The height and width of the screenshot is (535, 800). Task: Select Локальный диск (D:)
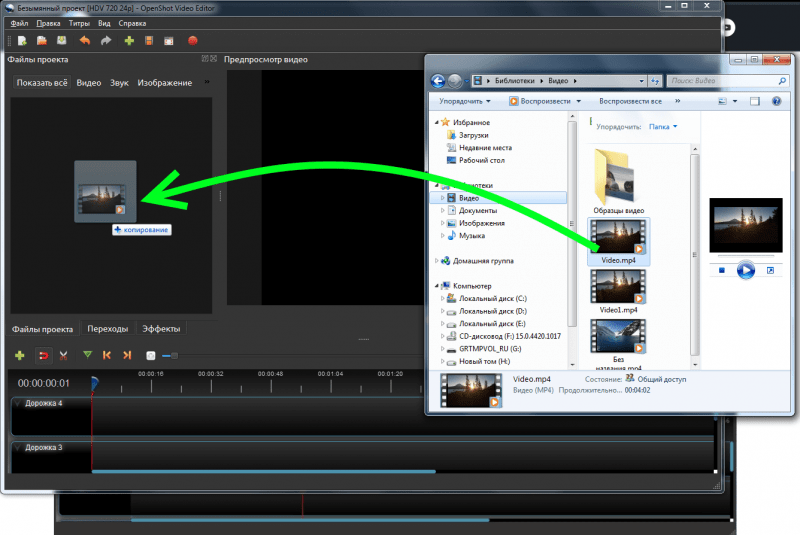click(492, 311)
